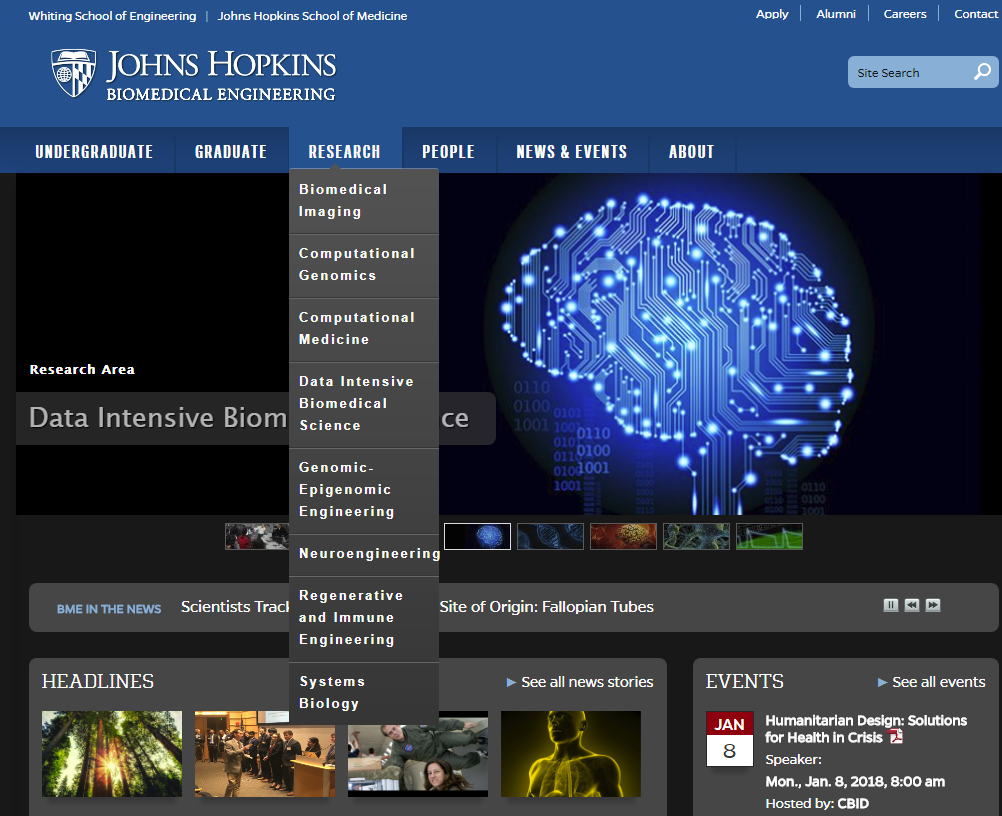1002x816 pixels.
Task: Open the Graduate menu
Action: pos(231,151)
